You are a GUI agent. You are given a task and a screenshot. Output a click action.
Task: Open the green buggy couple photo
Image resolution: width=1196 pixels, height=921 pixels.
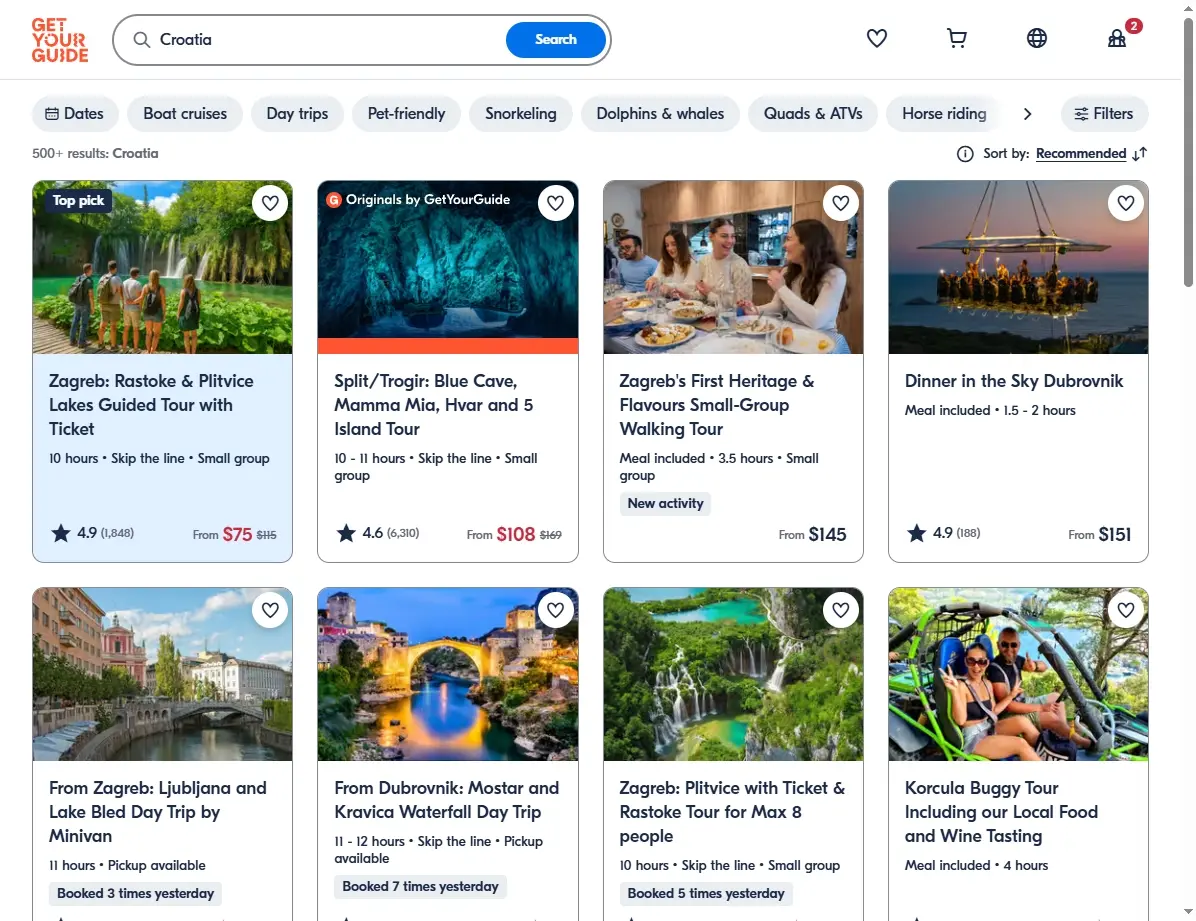pos(1018,675)
